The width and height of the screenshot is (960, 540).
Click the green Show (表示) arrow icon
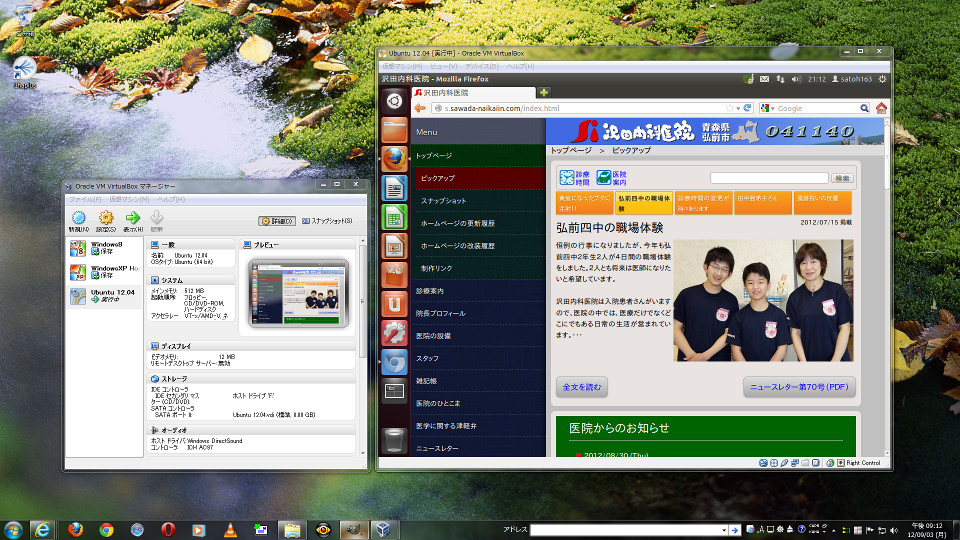[132, 218]
